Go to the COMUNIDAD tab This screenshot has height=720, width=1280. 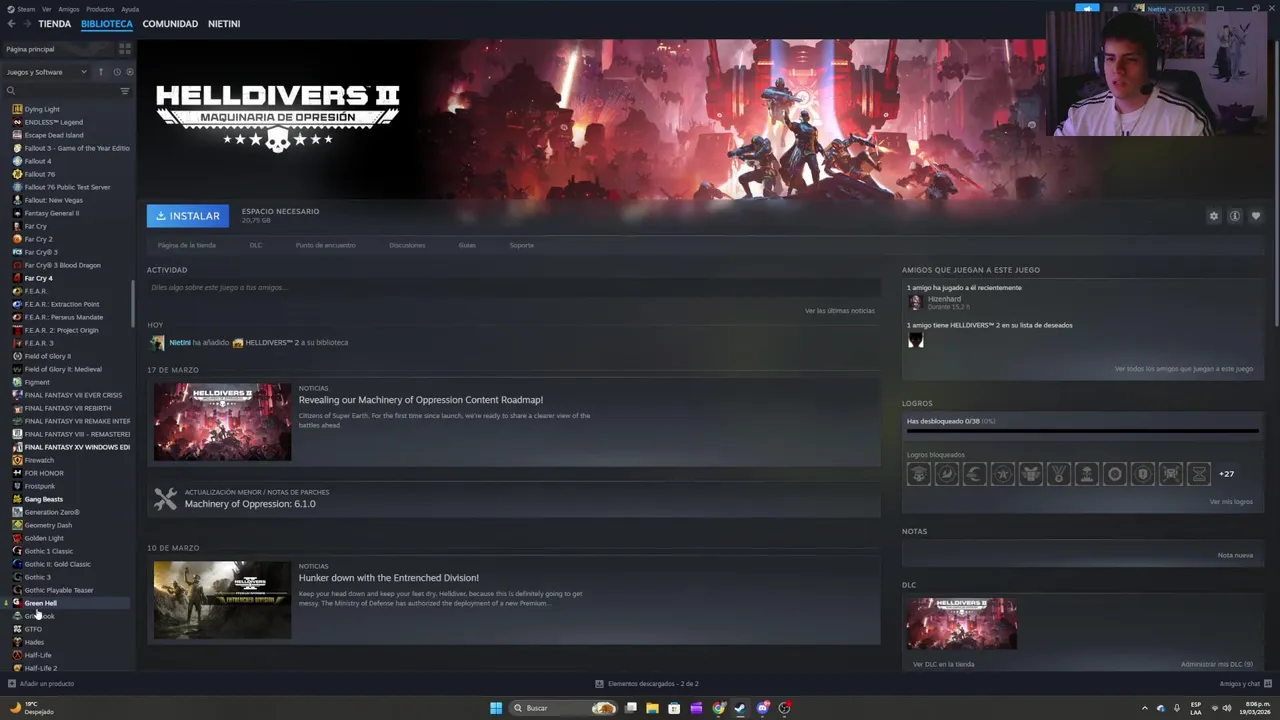[170, 23]
